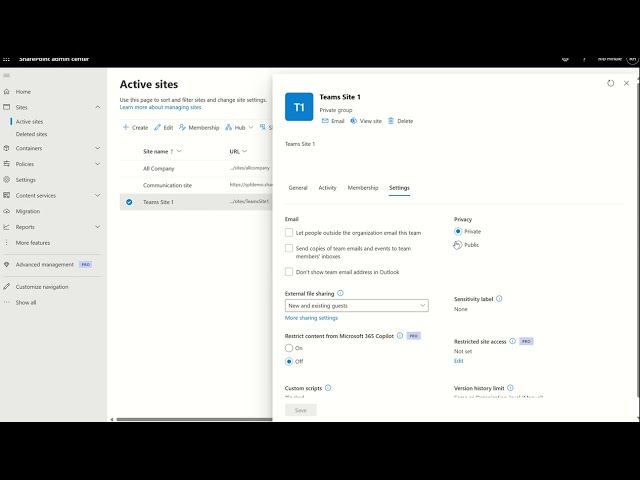Click the Sites icon in sidebar
Image resolution: width=640 pixels, height=480 pixels.
coord(7,107)
